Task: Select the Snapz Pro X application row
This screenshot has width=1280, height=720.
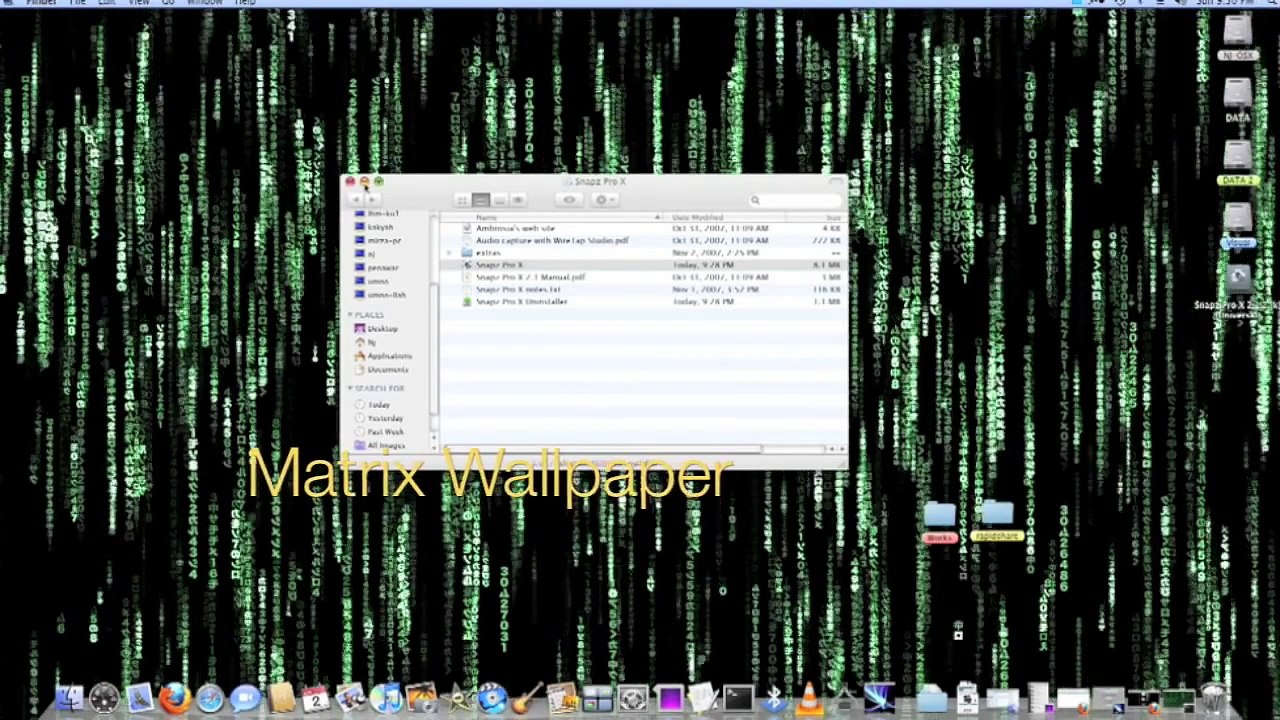Action: coord(643,265)
